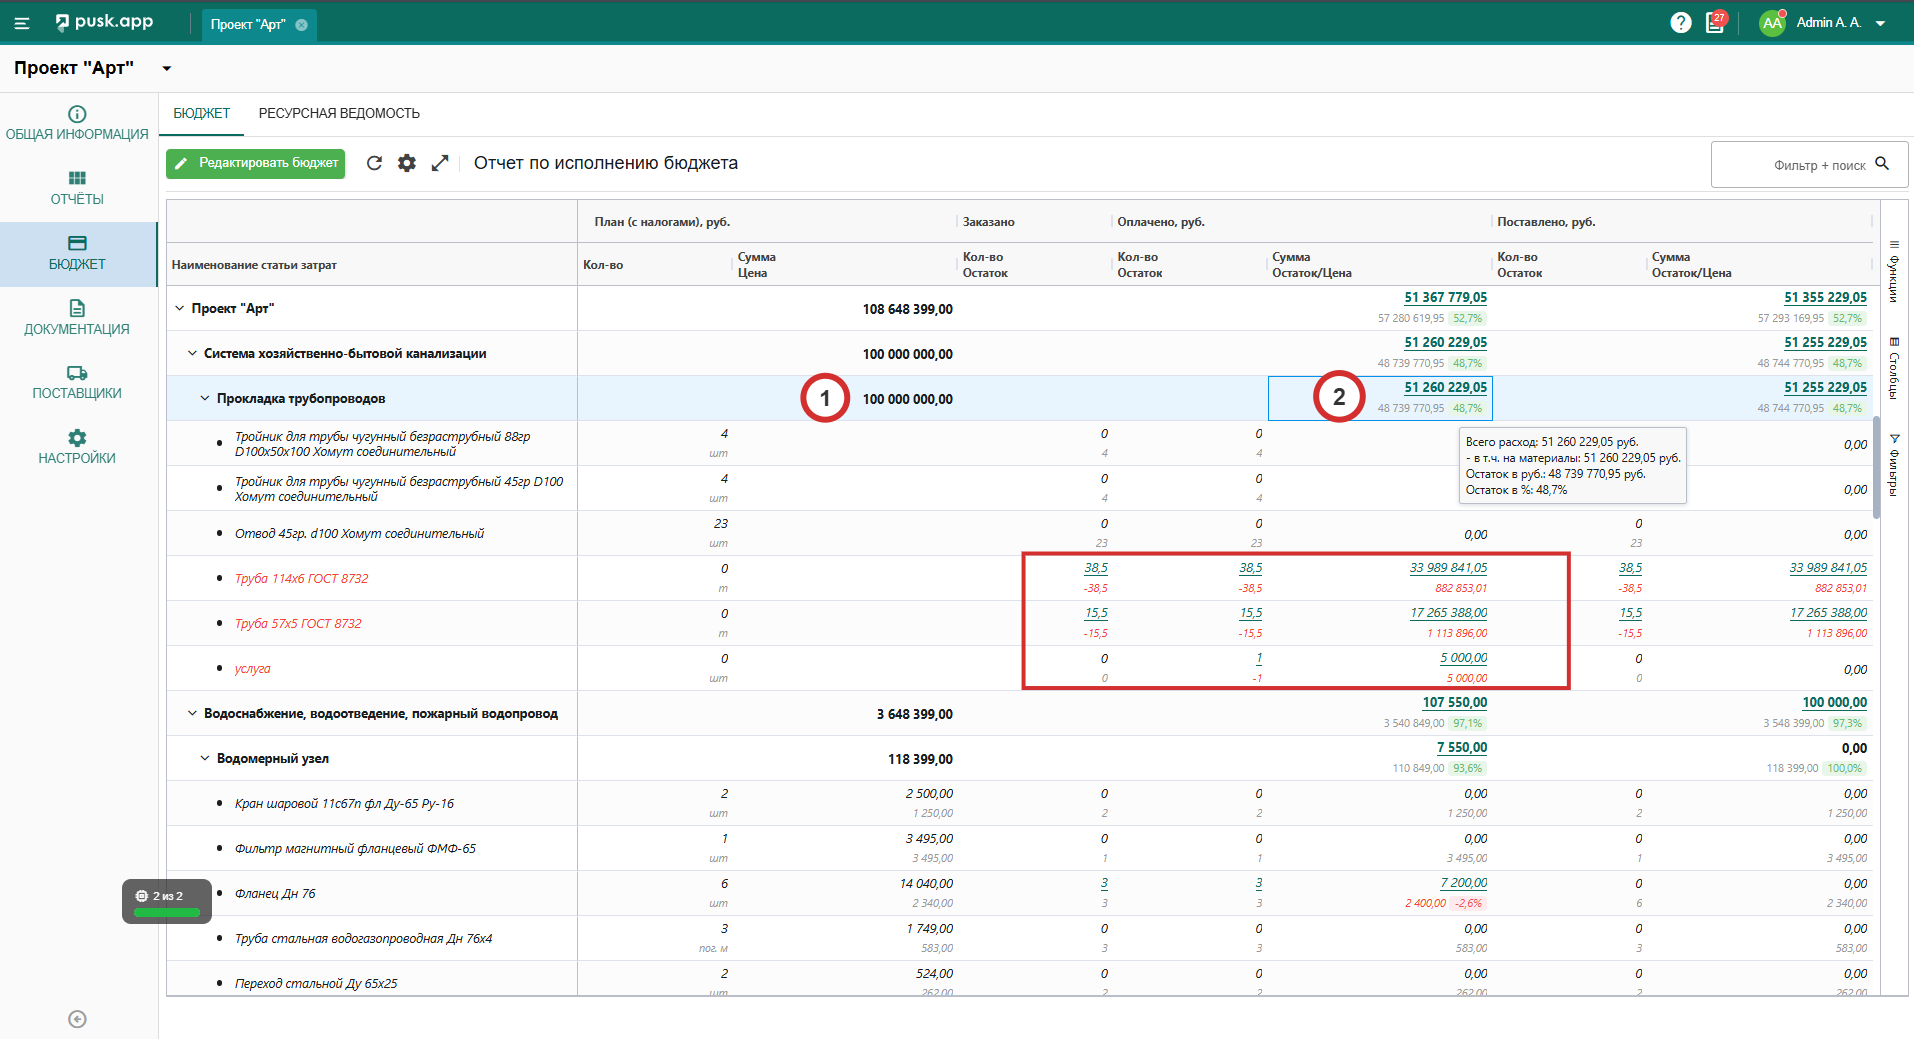Open the paid sum 33 989 841,05 link
The image size is (1914, 1039).
pos(1447,568)
